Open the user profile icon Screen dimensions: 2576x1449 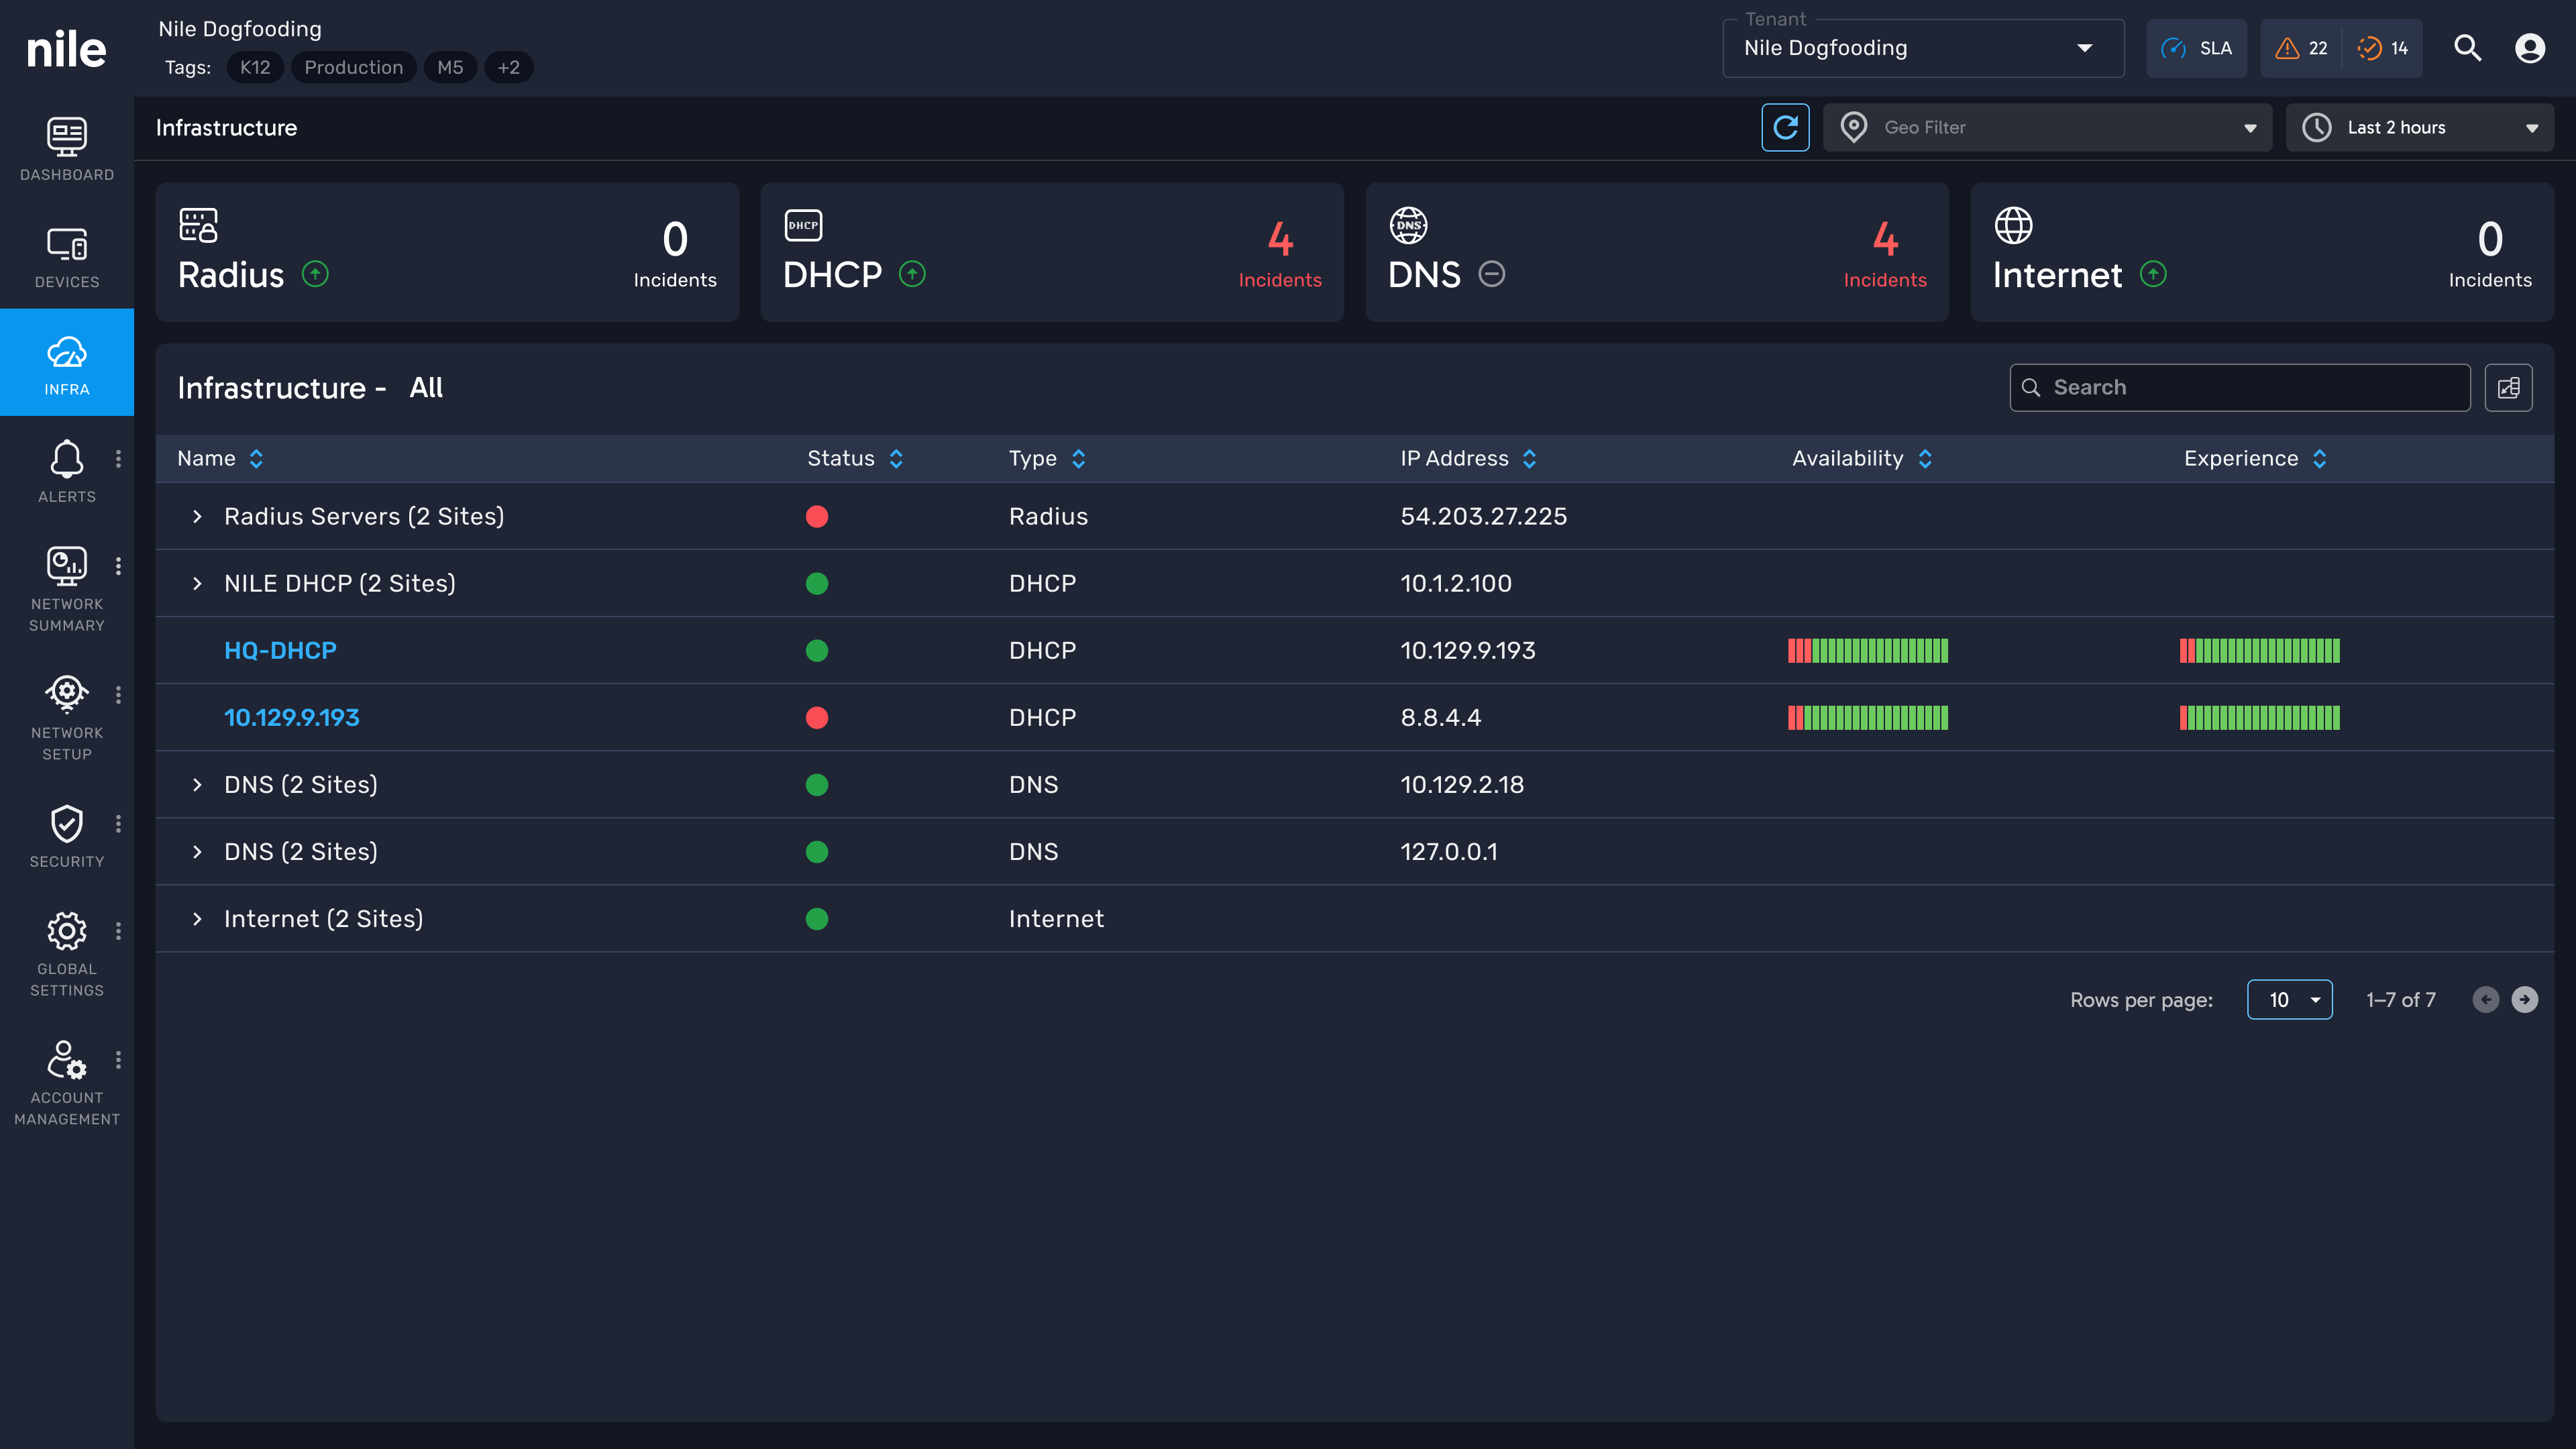pyautogui.click(x=2529, y=48)
